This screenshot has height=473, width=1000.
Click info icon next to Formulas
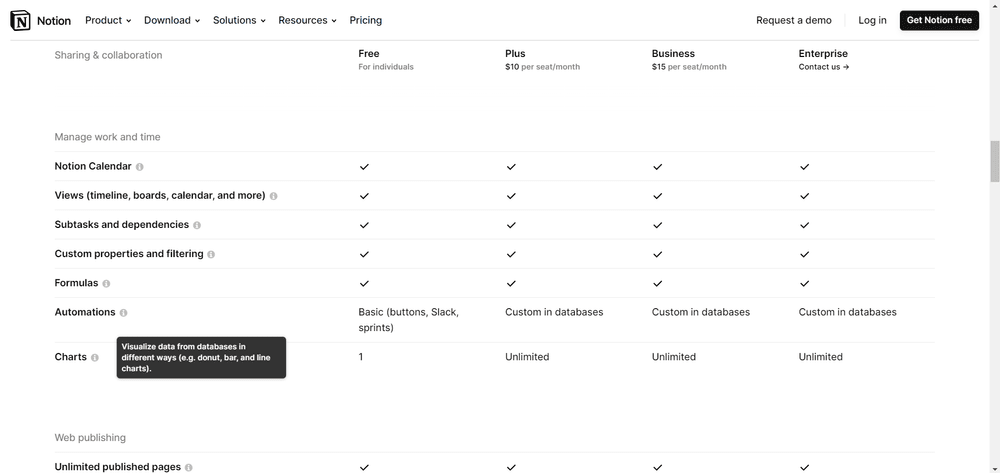pos(106,284)
